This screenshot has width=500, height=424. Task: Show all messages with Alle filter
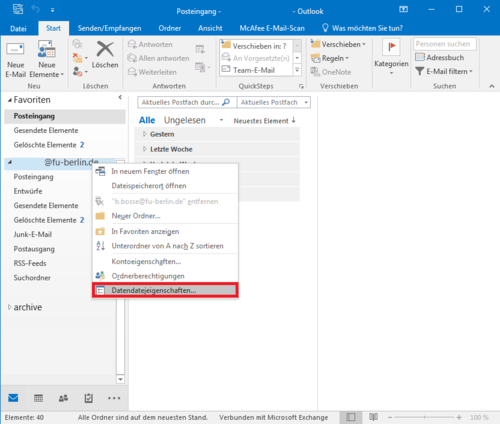(147, 120)
